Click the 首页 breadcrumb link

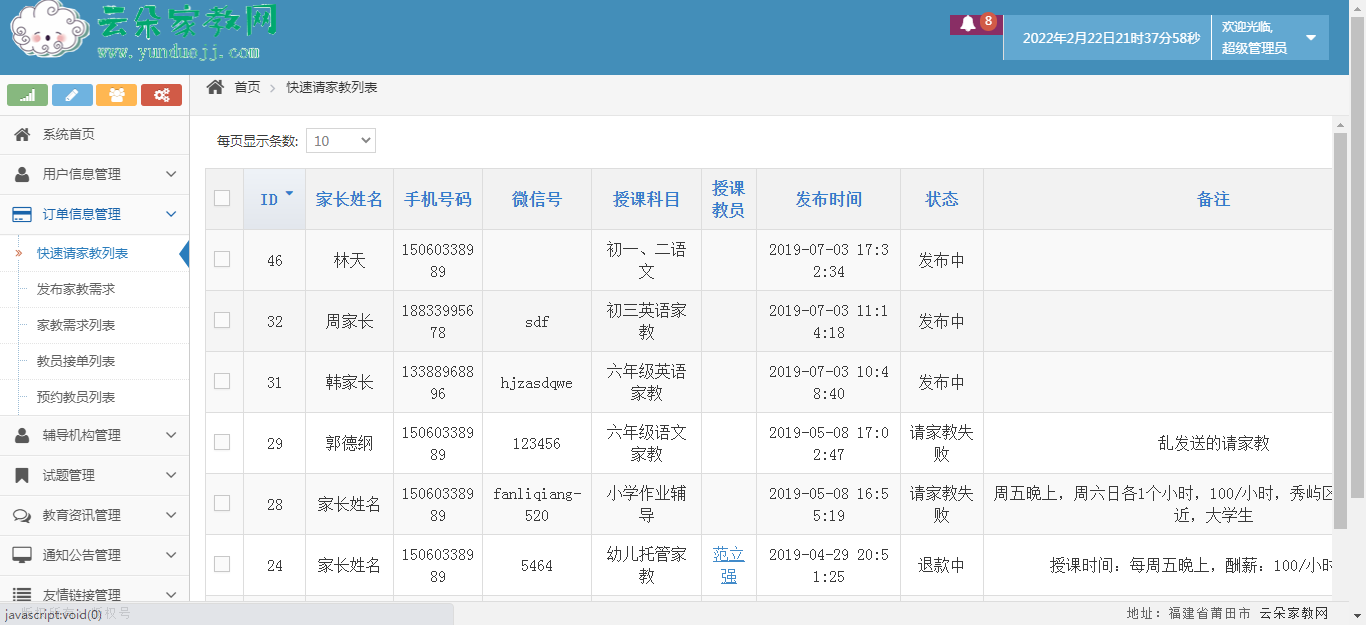(247, 87)
